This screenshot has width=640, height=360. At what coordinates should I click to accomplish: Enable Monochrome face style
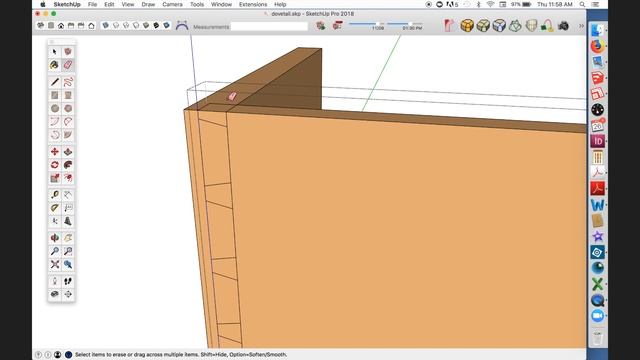pyautogui.click(x=167, y=25)
